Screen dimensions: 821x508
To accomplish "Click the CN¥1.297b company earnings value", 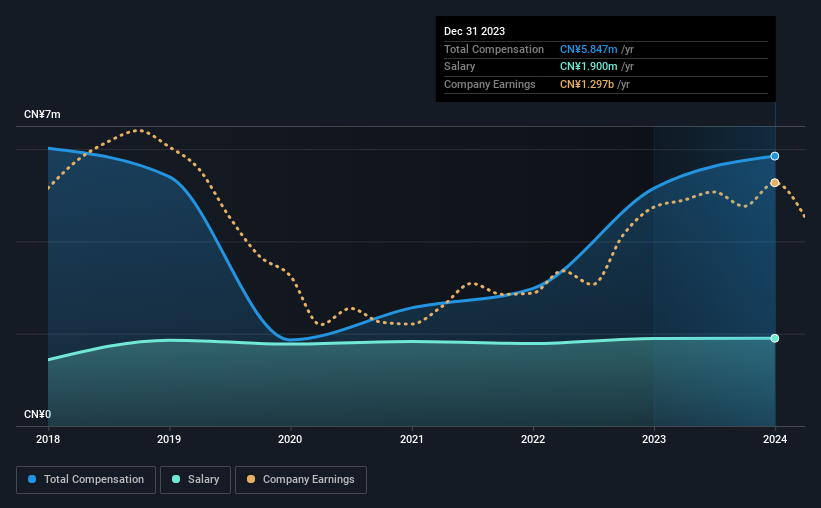I will [x=587, y=84].
